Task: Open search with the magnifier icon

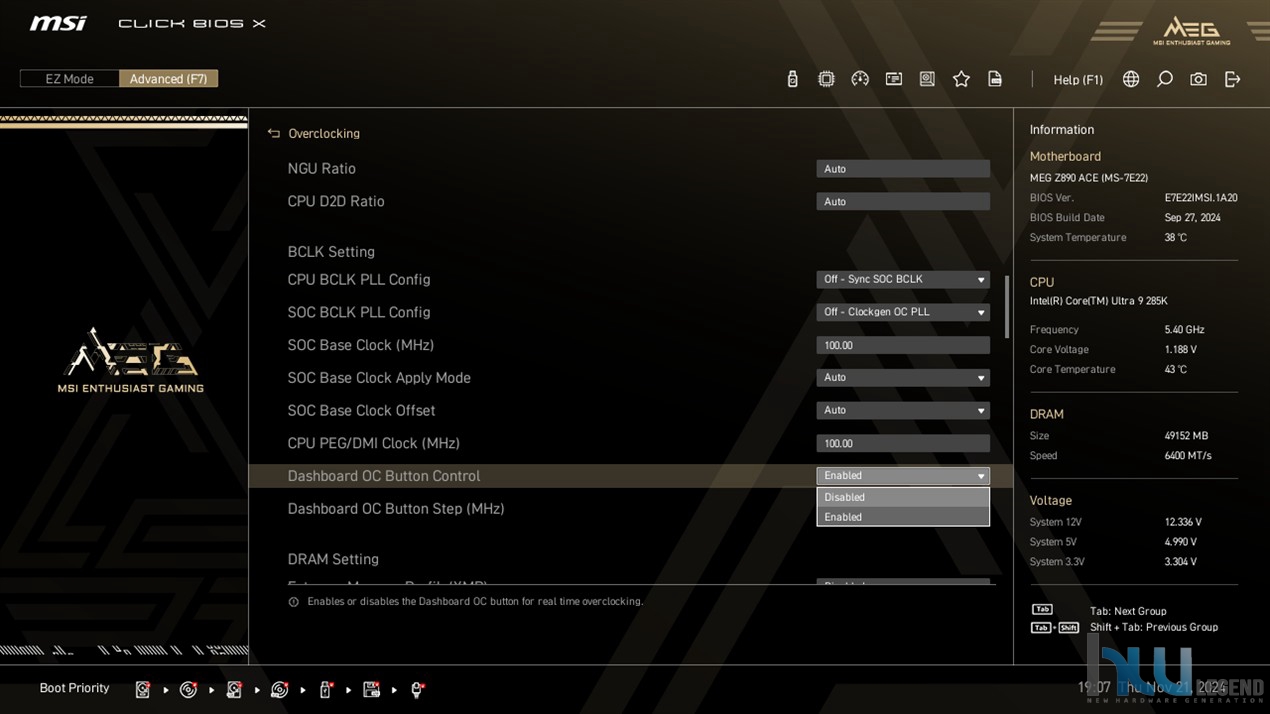Action: [x=1165, y=79]
